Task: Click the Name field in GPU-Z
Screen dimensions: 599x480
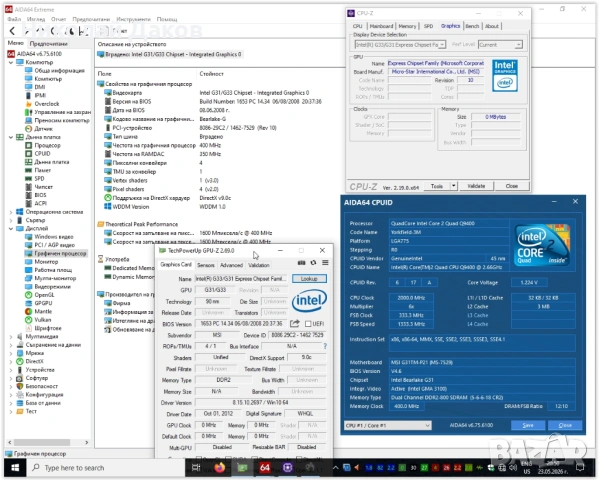Action: coord(241,279)
